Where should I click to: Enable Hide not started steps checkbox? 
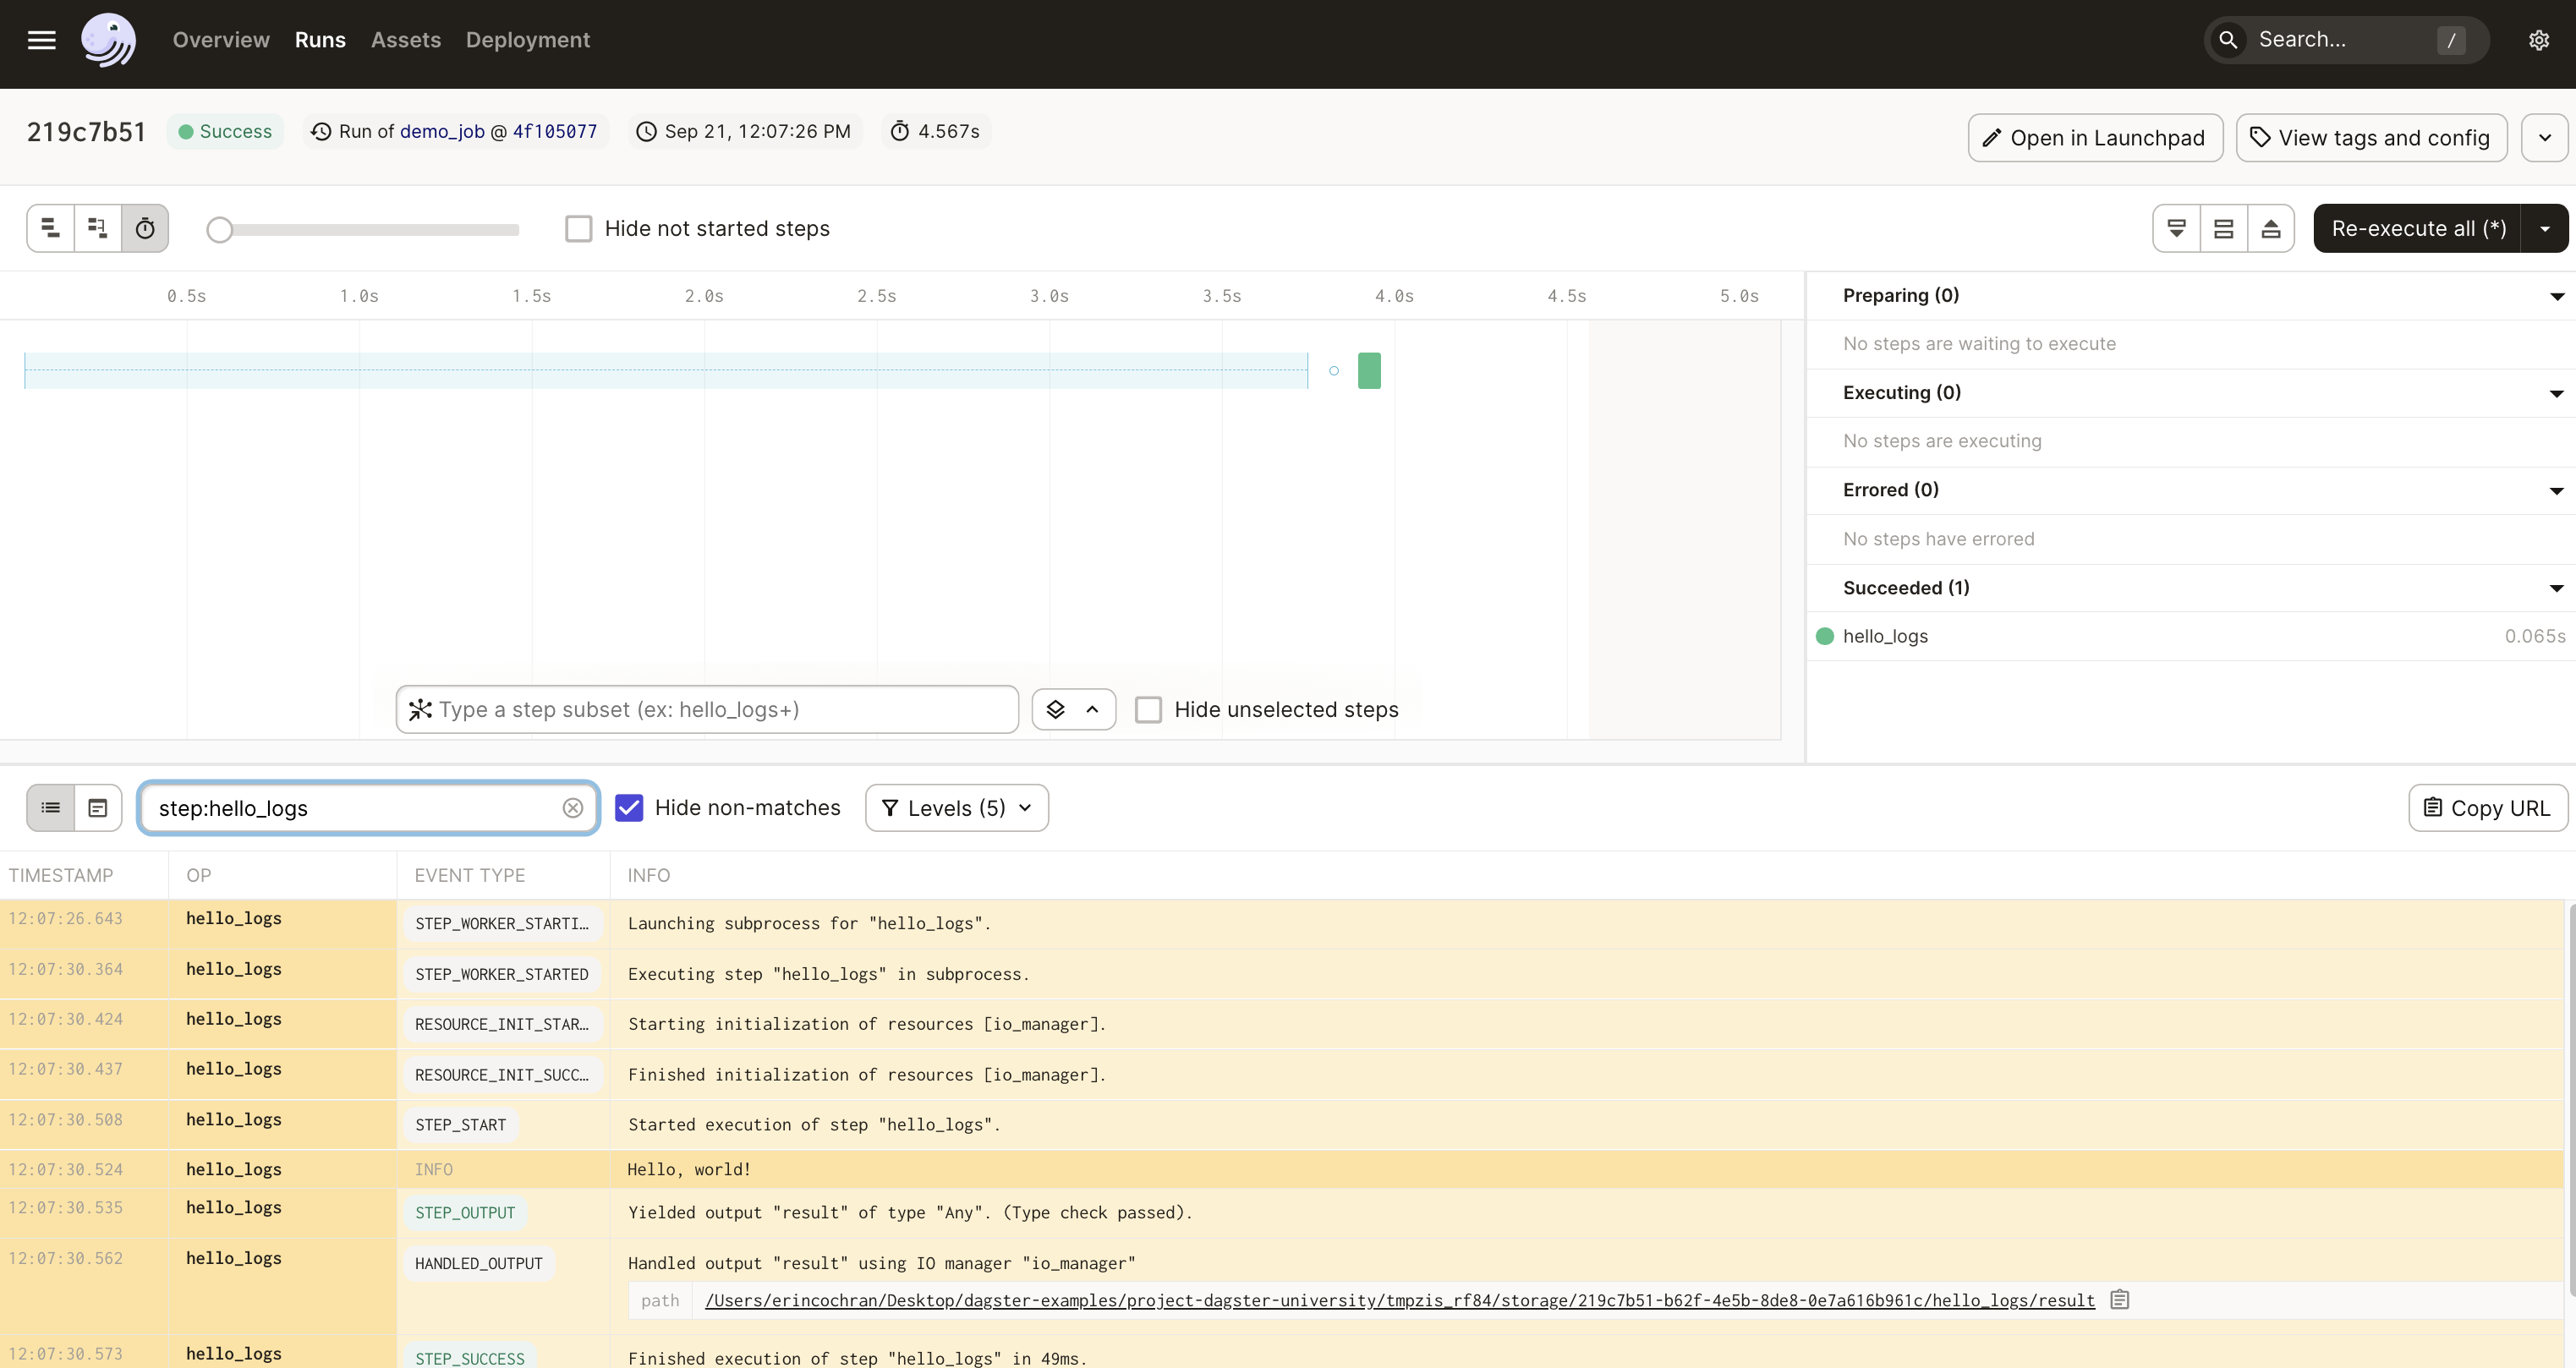(579, 227)
